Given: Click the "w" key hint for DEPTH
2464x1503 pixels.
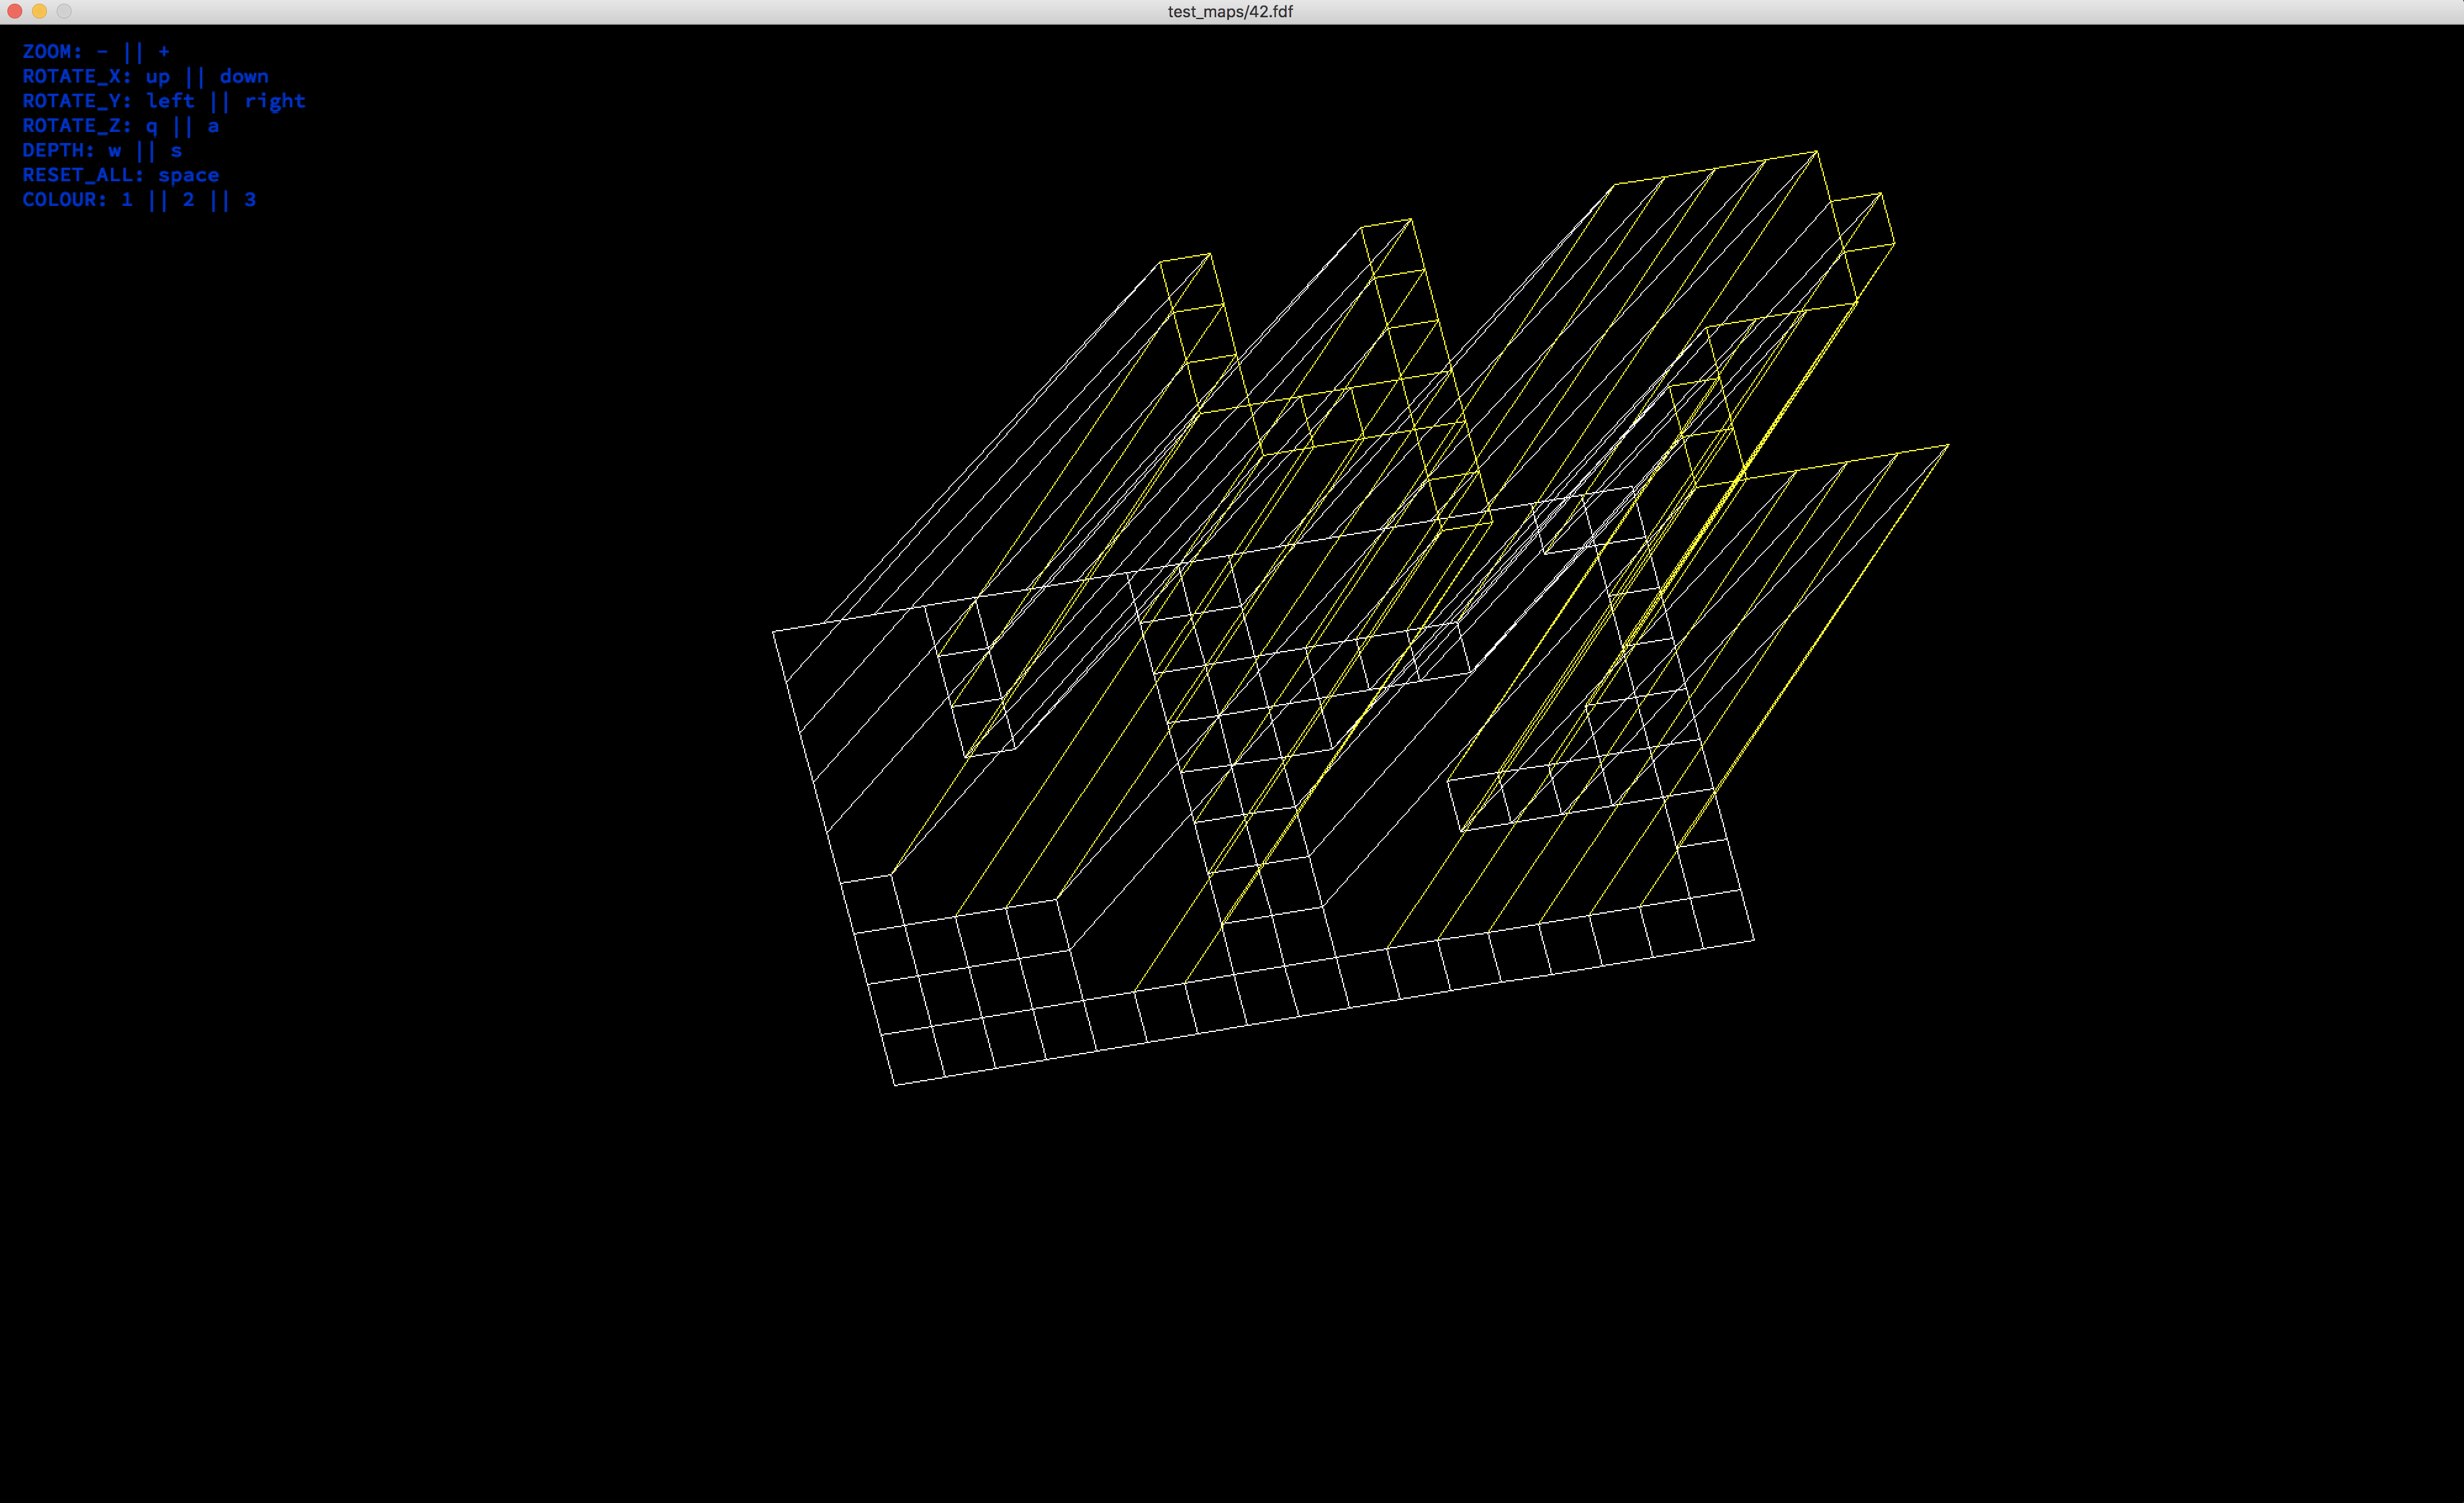Looking at the screenshot, I should (x=115, y=151).
